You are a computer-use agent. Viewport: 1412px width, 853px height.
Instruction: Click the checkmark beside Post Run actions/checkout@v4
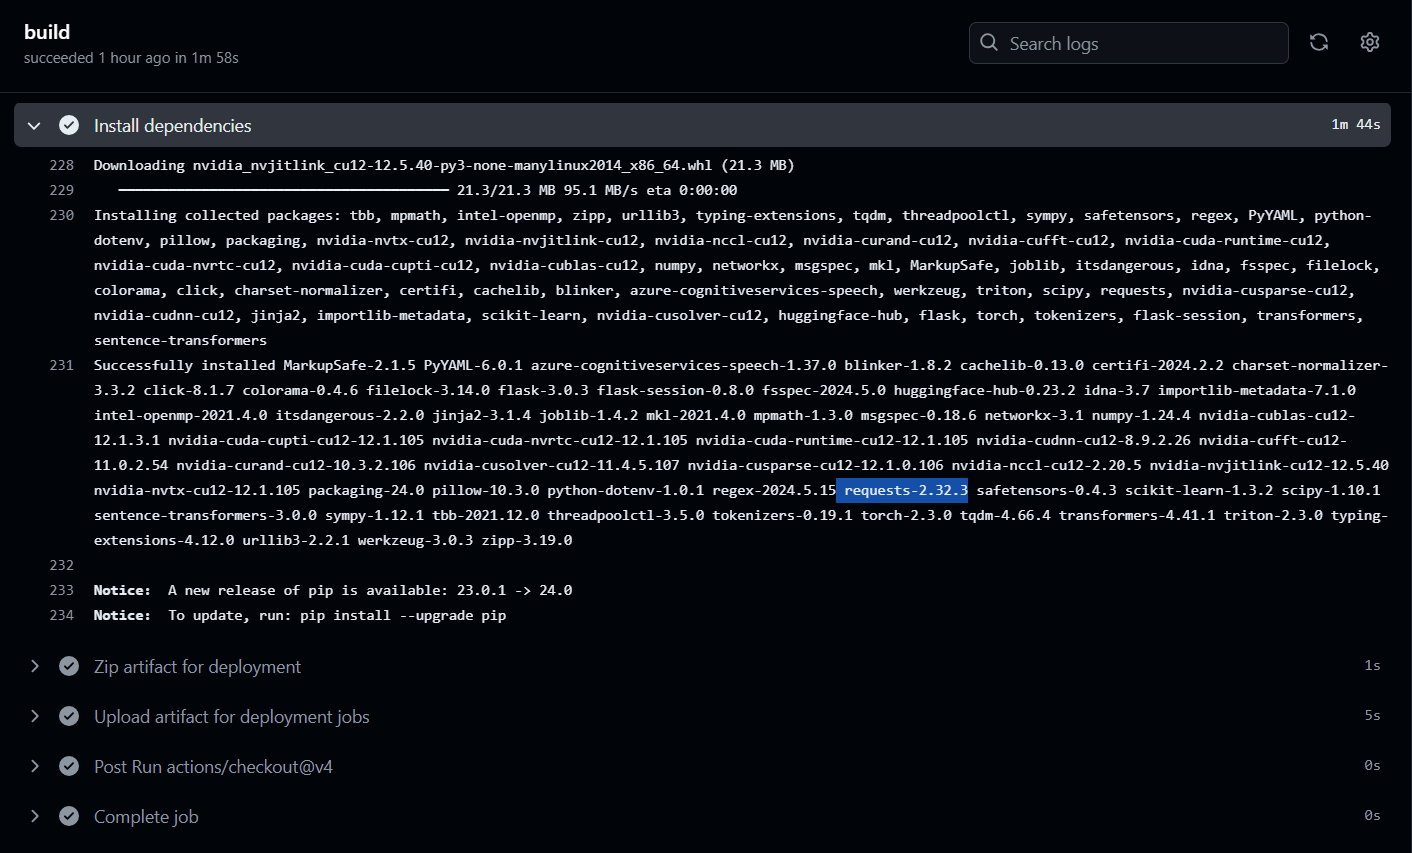tap(68, 766)
